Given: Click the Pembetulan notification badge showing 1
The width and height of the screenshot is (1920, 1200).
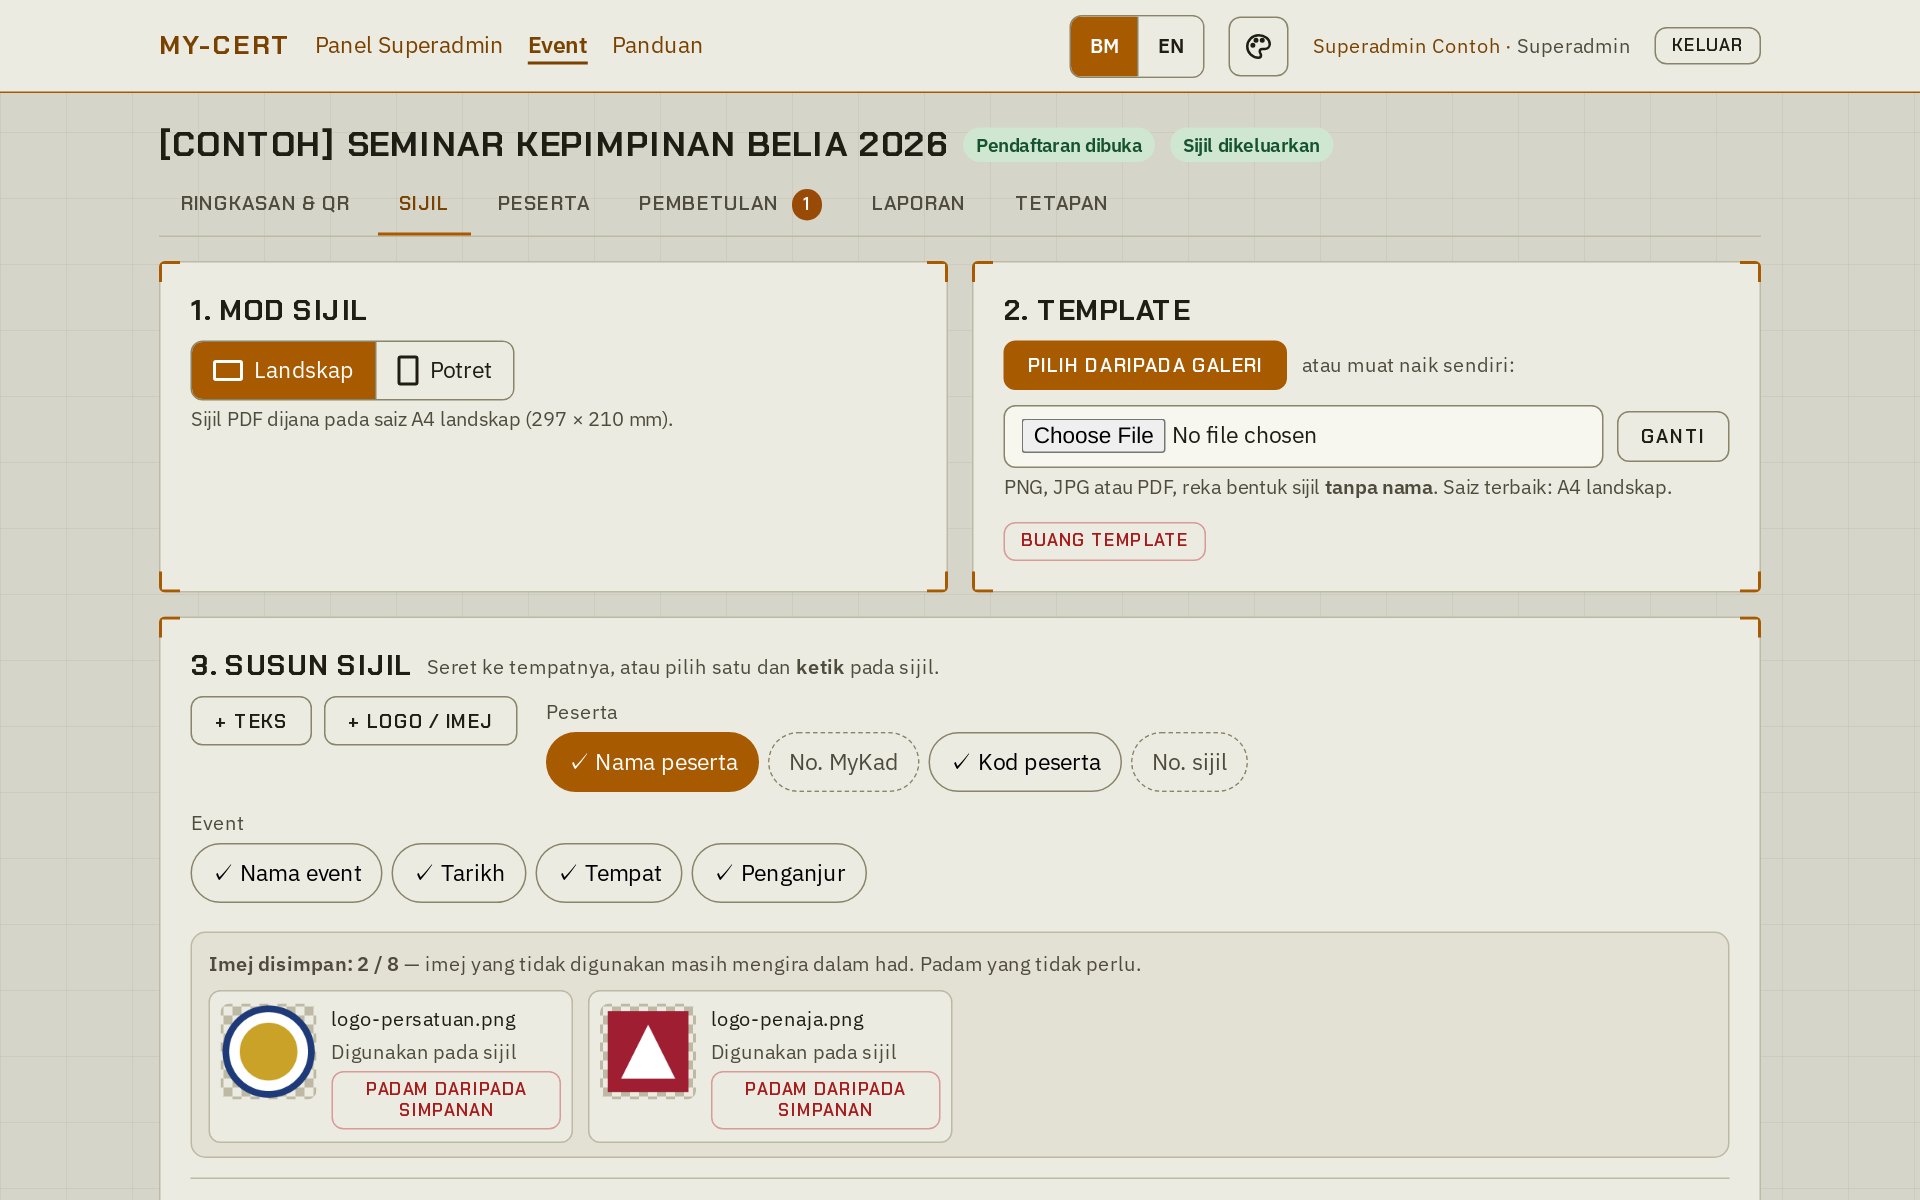Looking at the screenshot, I should [807, 204].
